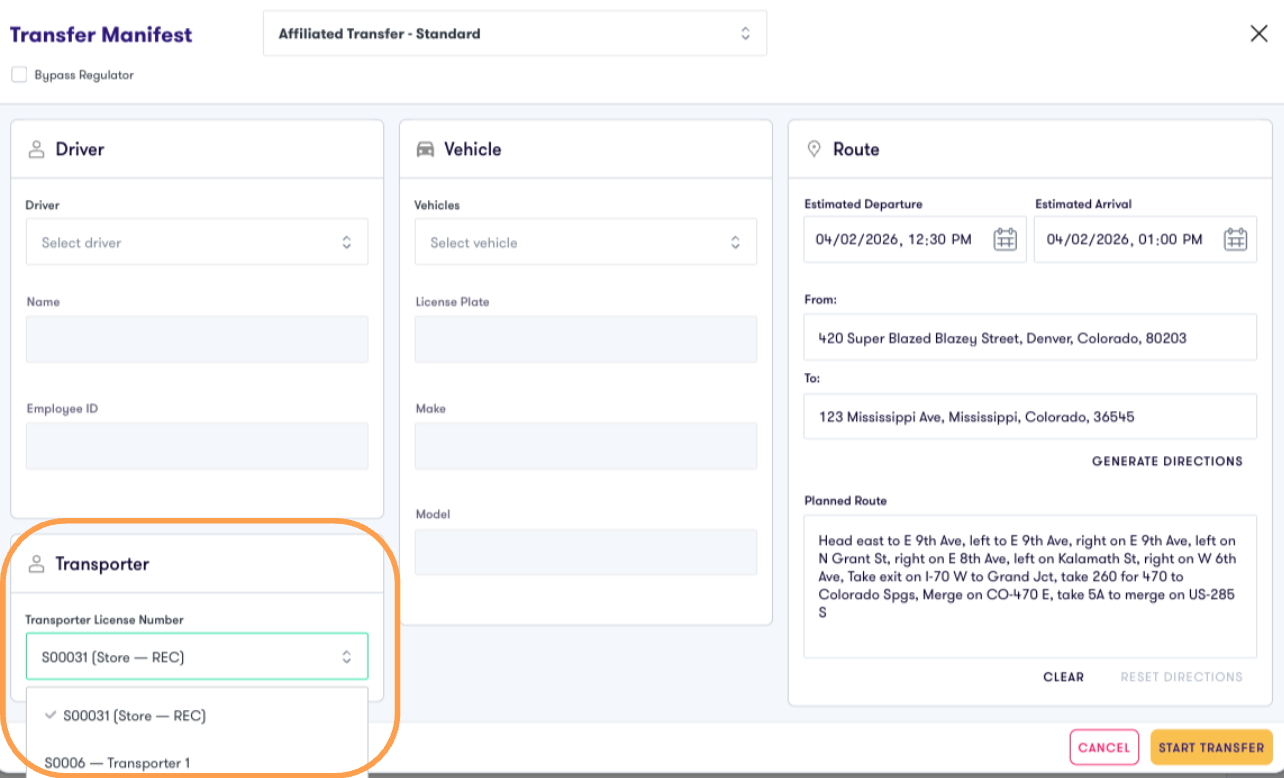Click into the From address field
The image size is (1284, 778).
[1030, 338]
